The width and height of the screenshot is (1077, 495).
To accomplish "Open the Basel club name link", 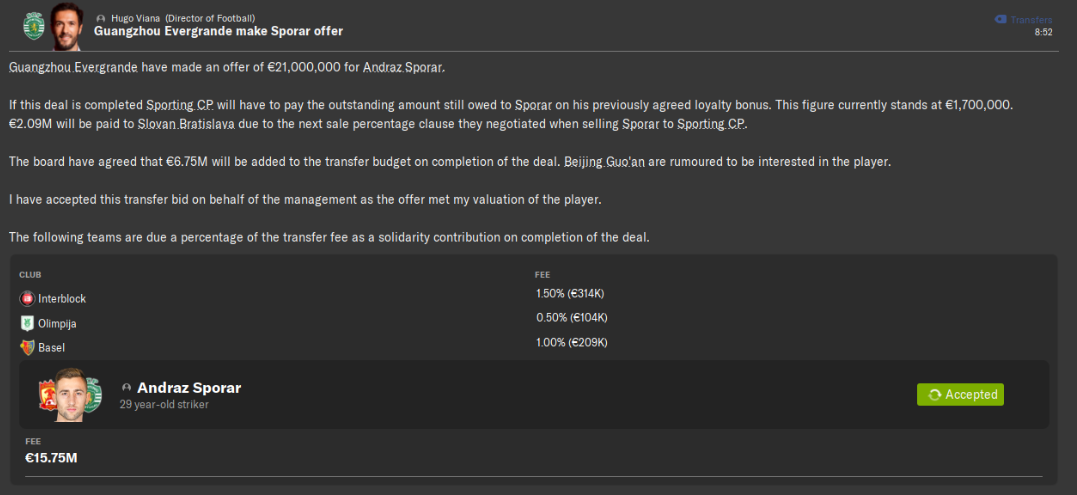I will coord(52,348).
